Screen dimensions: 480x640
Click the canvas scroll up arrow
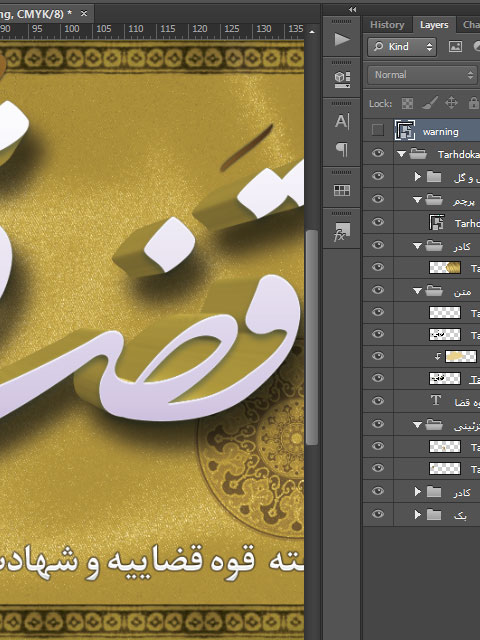312,31
